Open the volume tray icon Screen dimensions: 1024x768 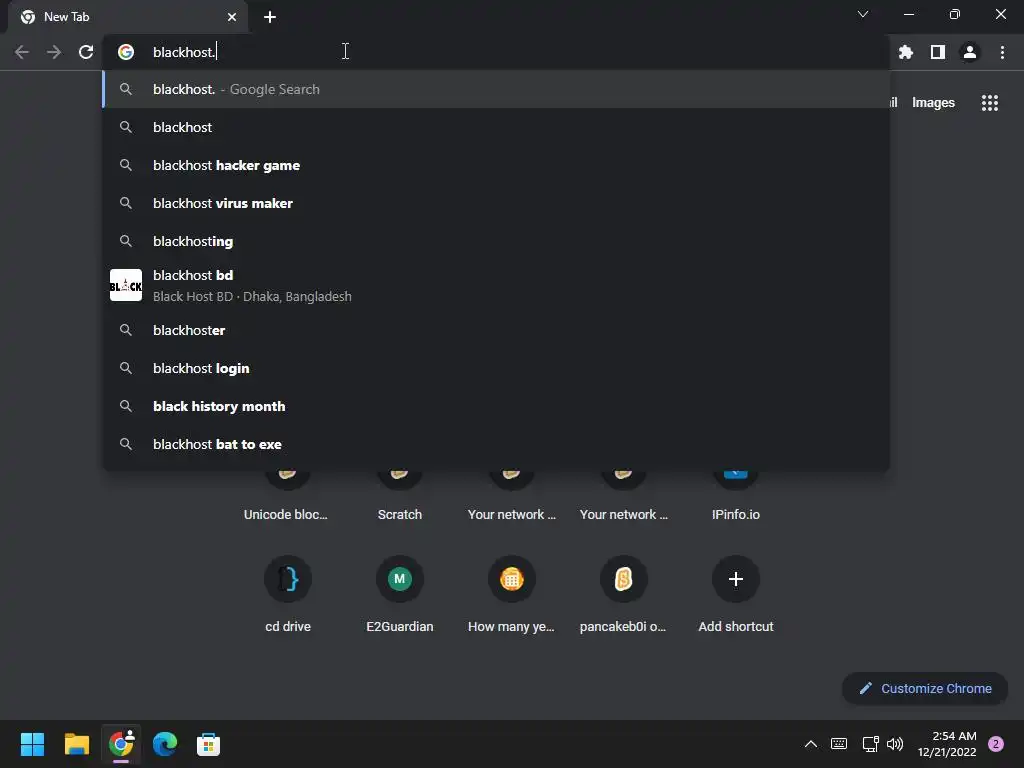895,744
